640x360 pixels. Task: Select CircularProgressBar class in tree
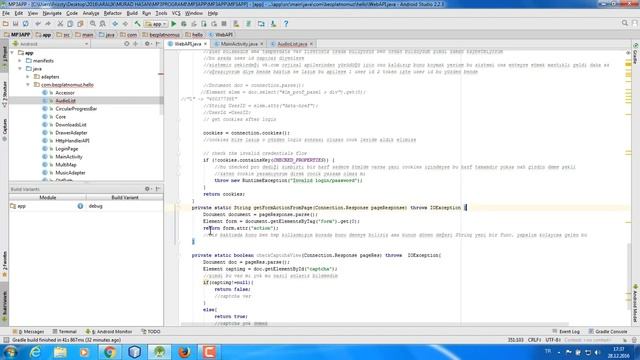76,109
